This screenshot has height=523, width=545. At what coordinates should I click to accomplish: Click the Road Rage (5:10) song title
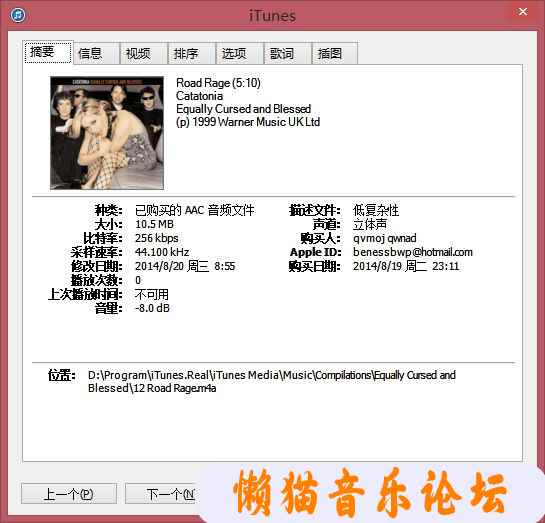click(218, 83)
